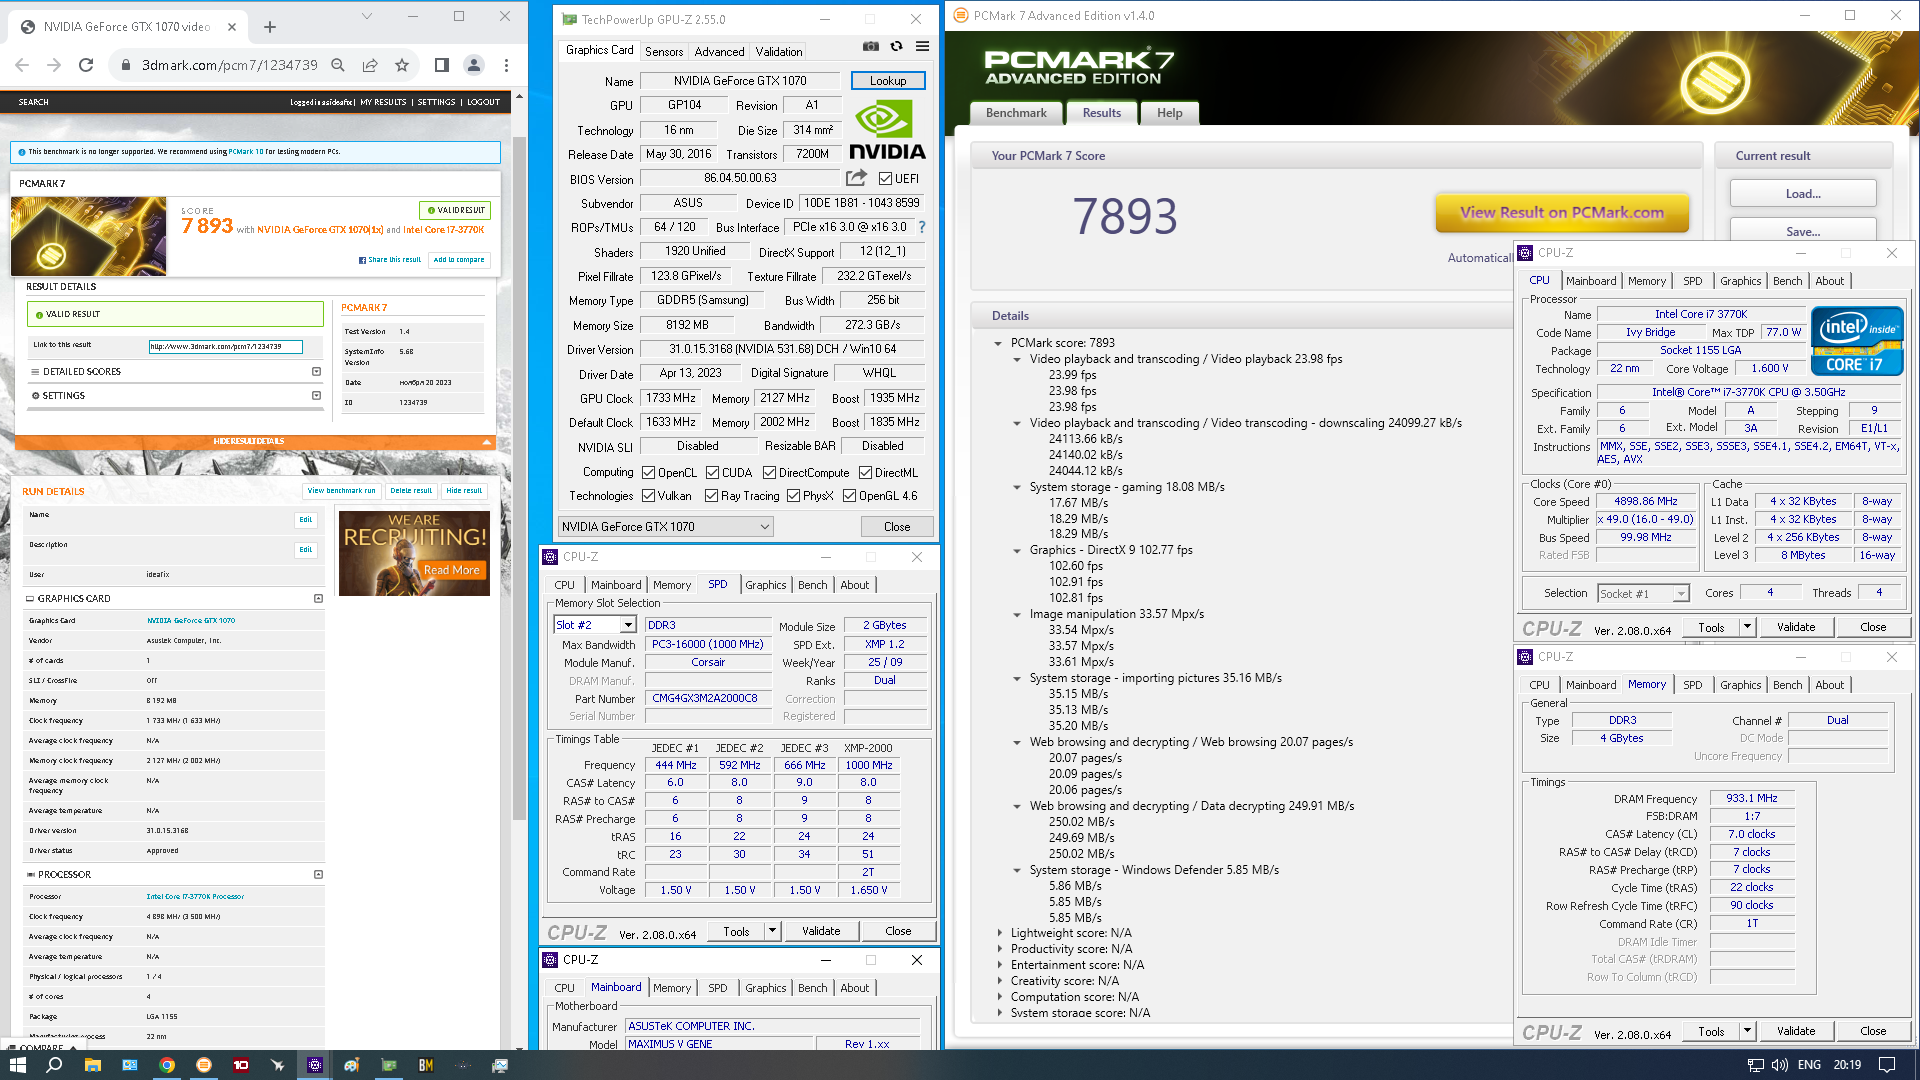Open the Slot #2 memory slot dropdown
The image size is (1920, 1080).
click(x=595, y=625)
